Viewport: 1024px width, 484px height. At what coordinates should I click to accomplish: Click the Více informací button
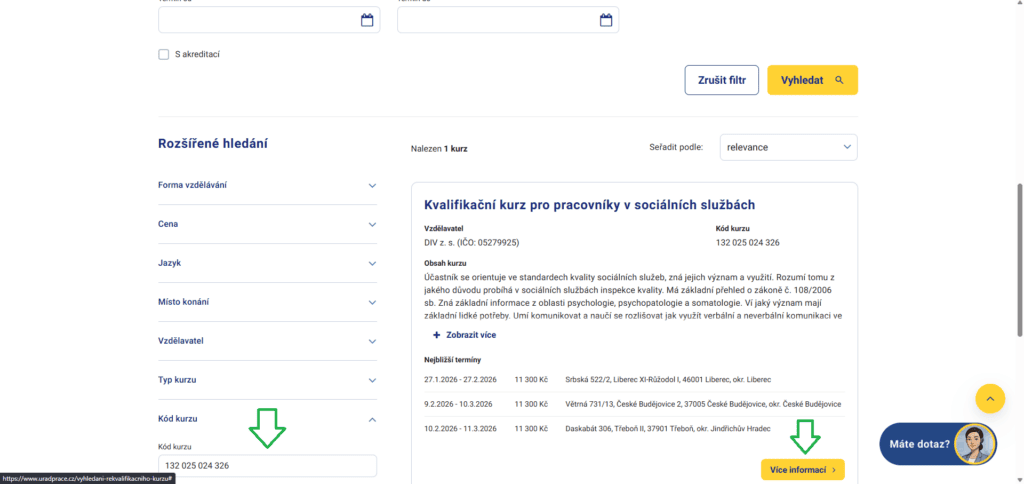coord(803,470)
